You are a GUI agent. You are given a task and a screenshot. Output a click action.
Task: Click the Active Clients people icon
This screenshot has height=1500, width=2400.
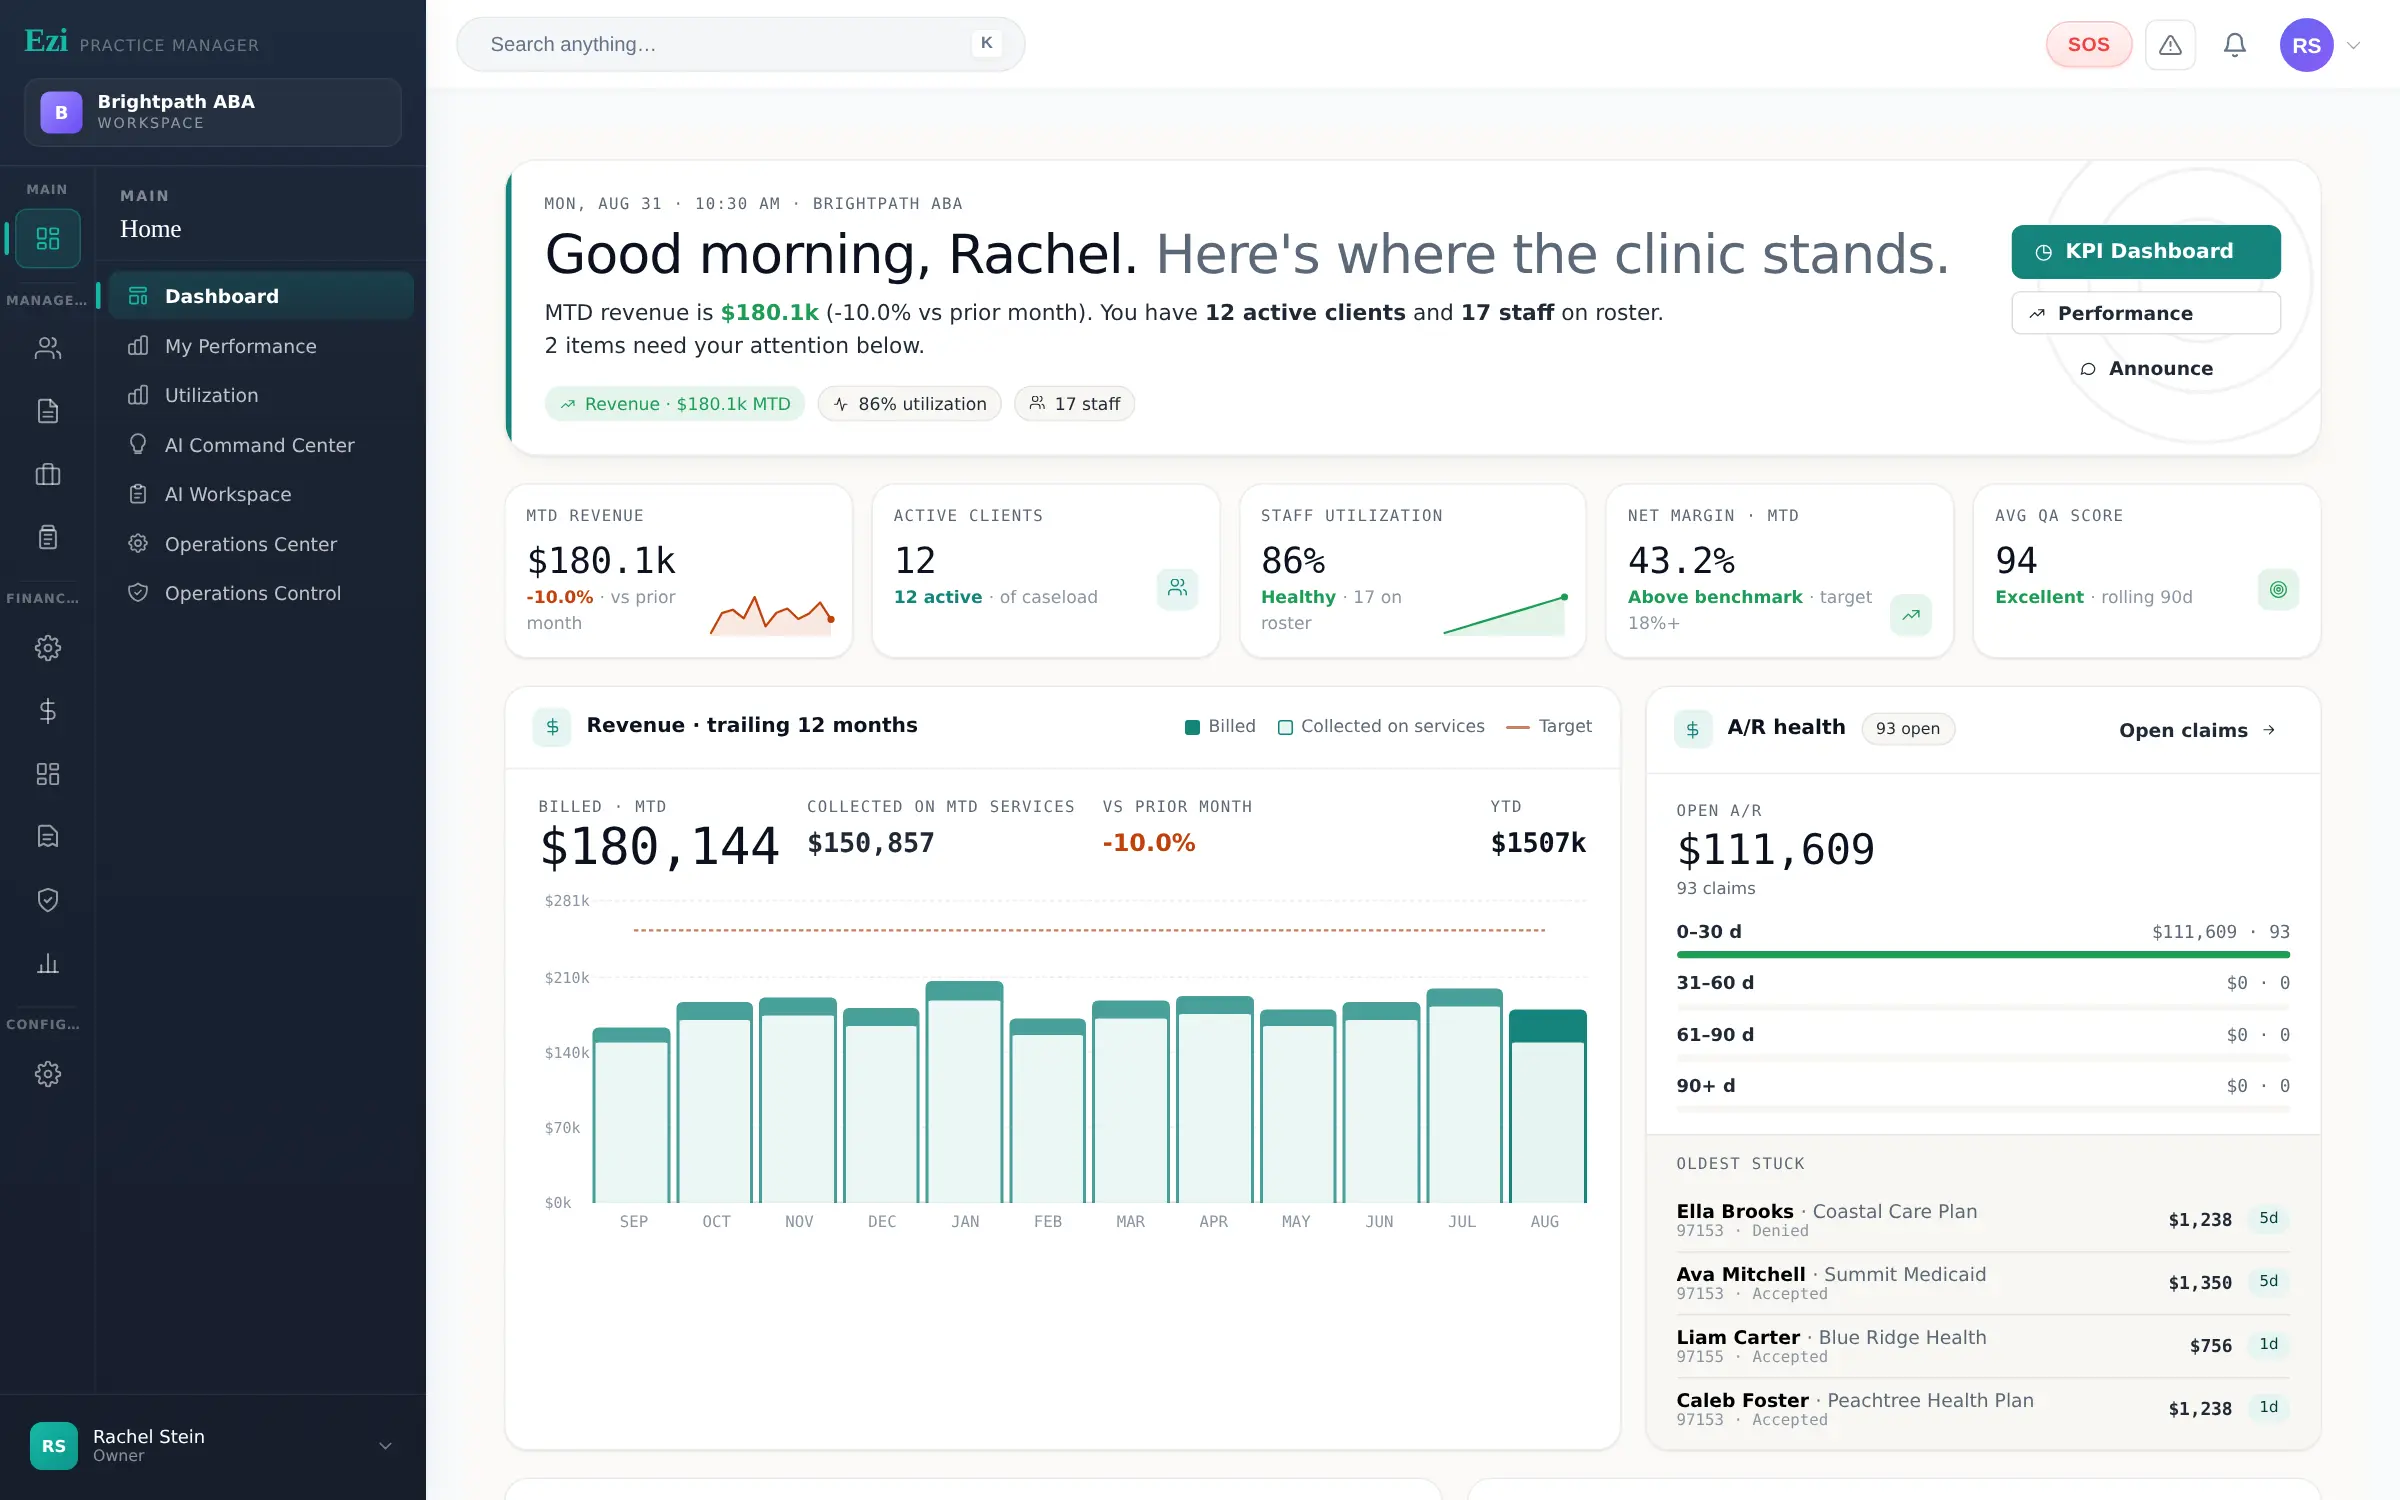1178,588
